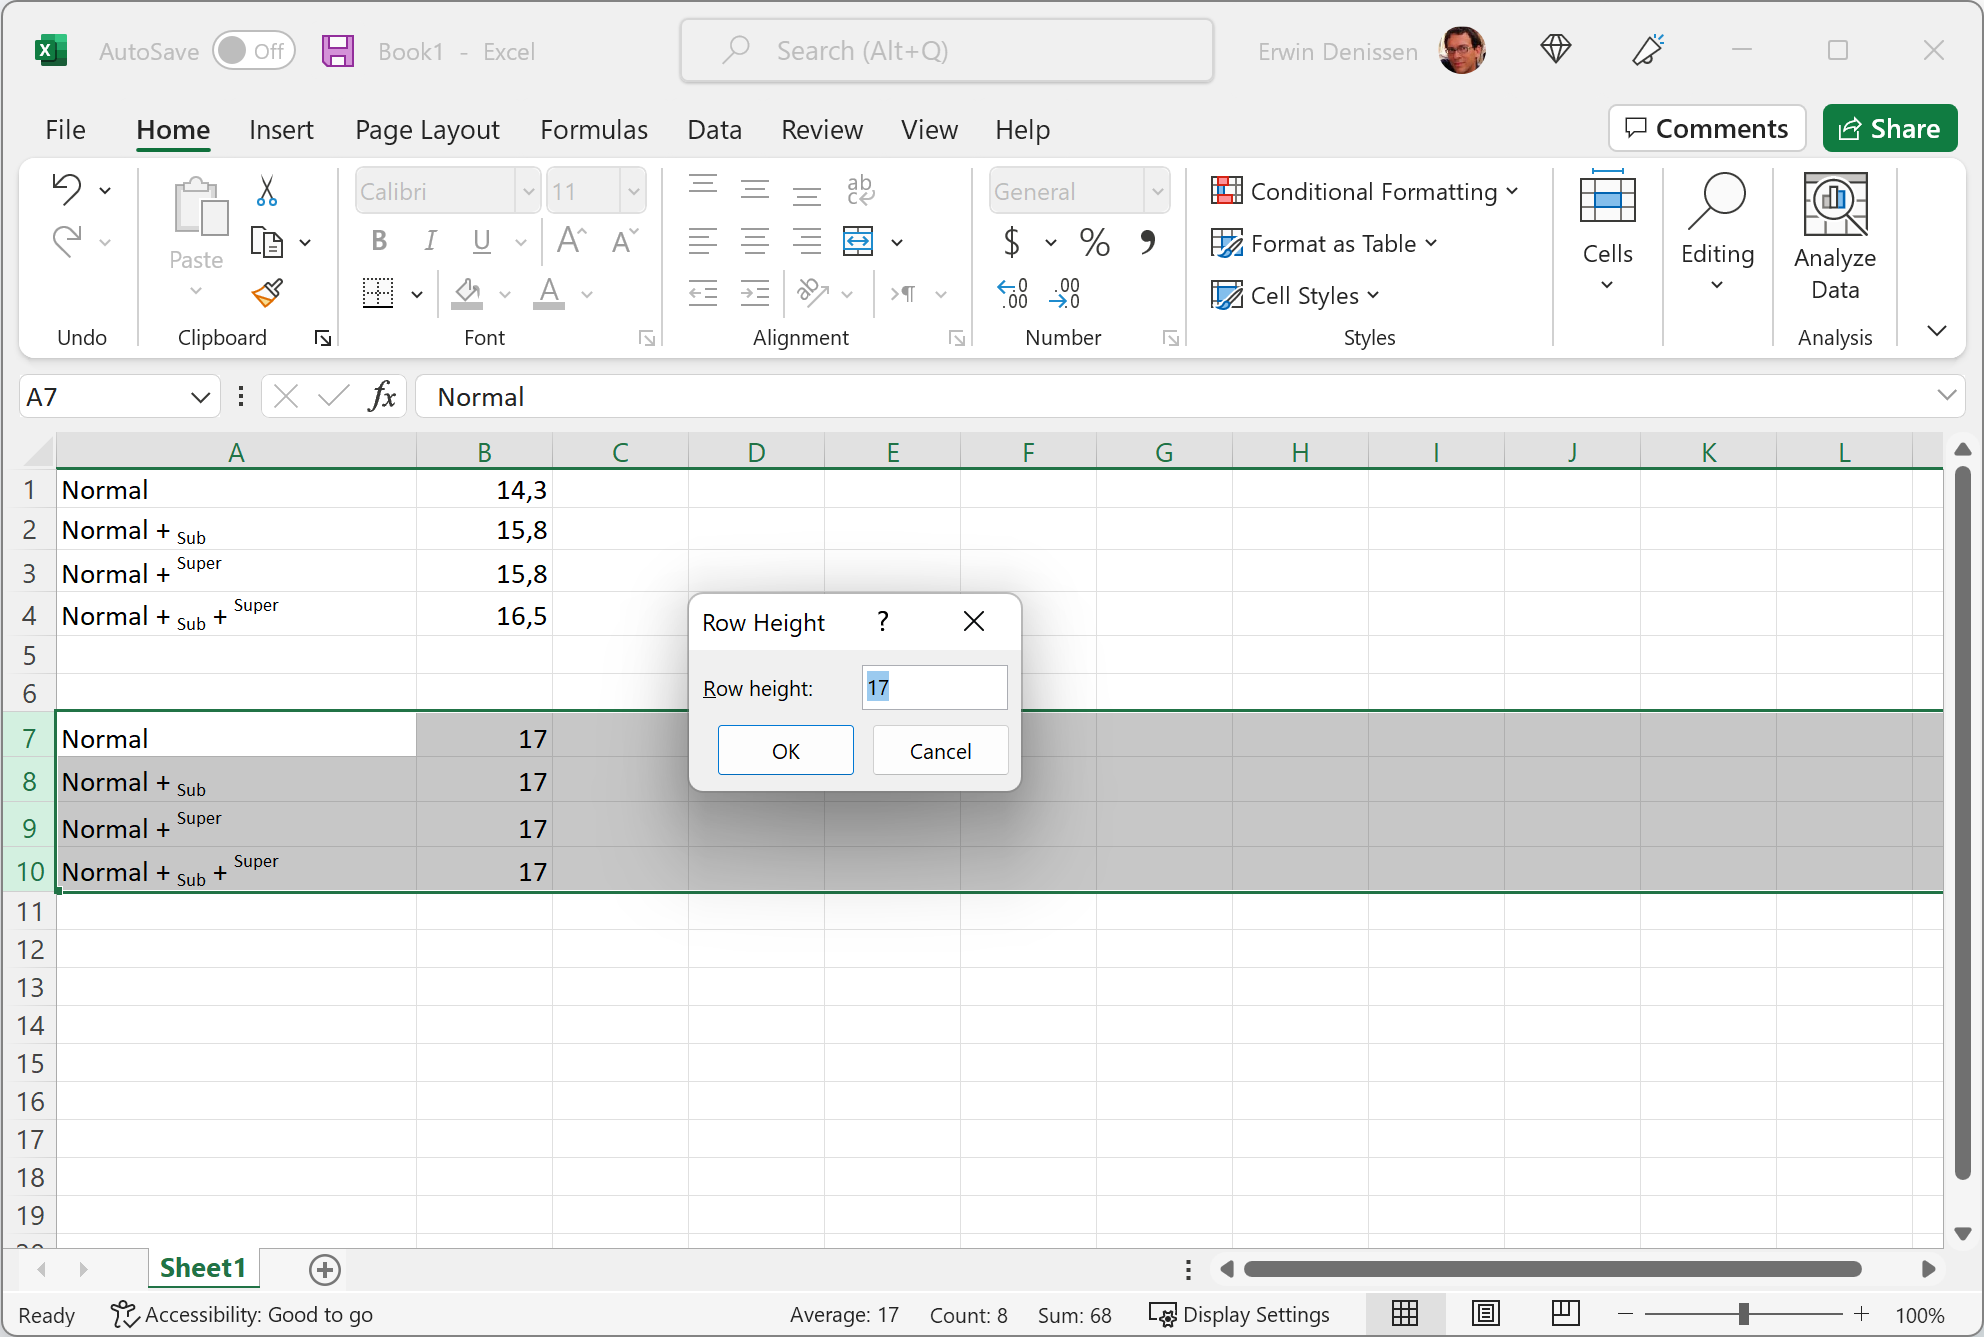Apply Font Color letter A
The image size is (1984, 1337).
pyautogui.click(x=549, y=293)
